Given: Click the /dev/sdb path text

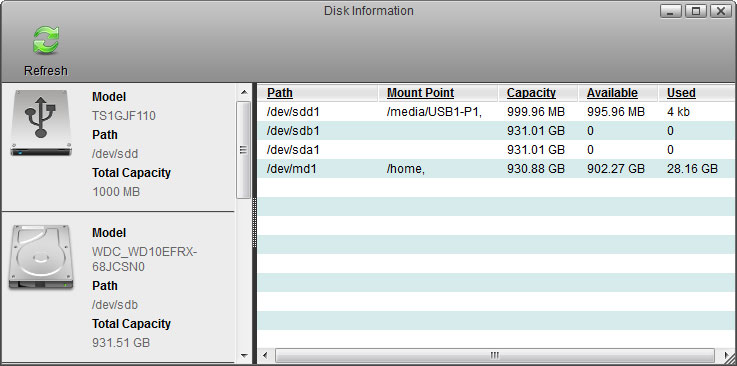Looking at the screenshot, I should pyautogui.click(x=115, y=305).
